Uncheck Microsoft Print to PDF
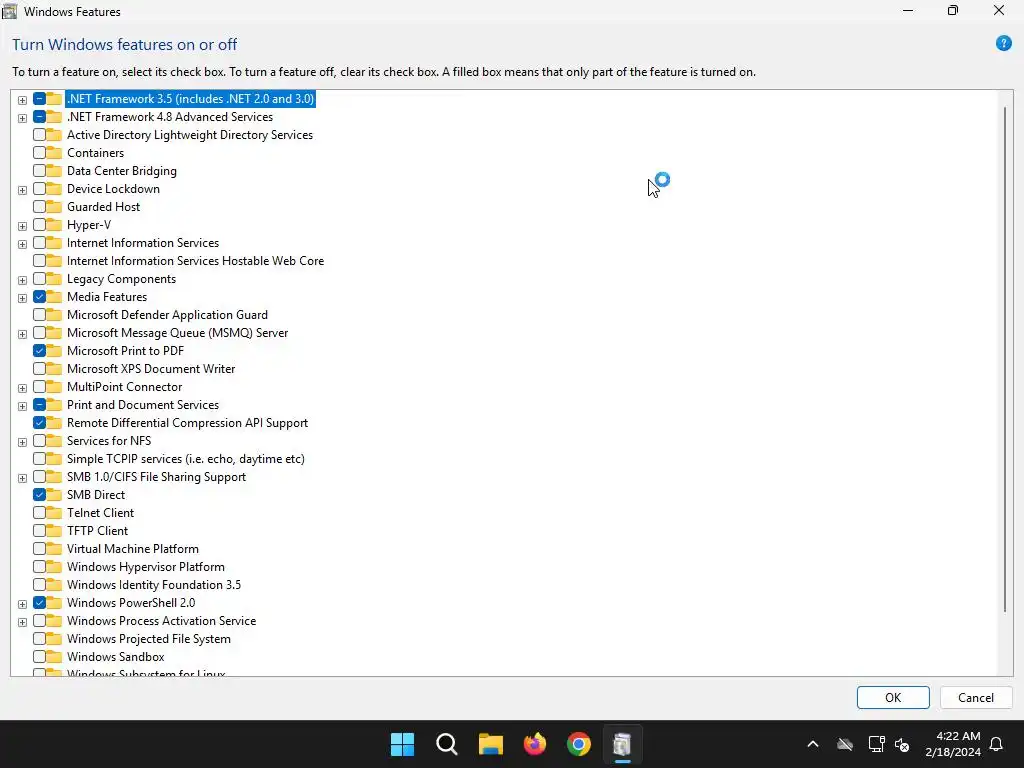 pyautogui.click(x=39, y=351)
